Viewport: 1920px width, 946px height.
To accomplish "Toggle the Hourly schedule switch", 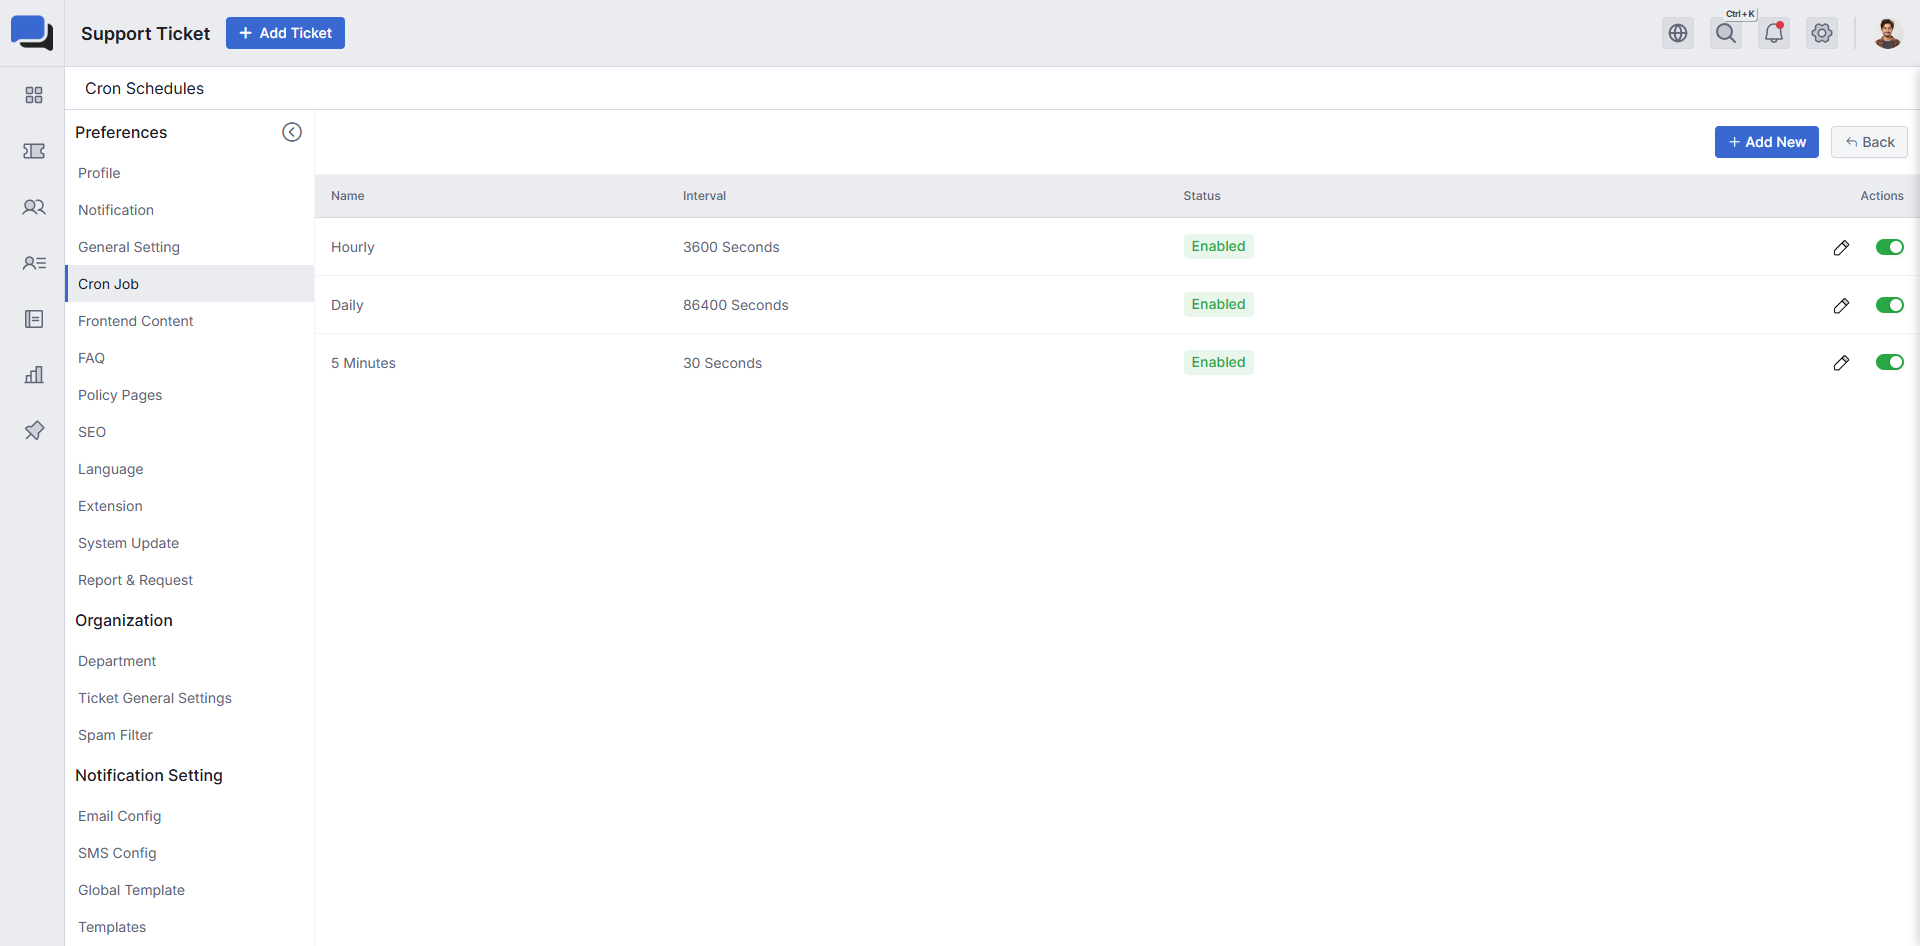I will pyautogui.click(x=1890, y=247).
